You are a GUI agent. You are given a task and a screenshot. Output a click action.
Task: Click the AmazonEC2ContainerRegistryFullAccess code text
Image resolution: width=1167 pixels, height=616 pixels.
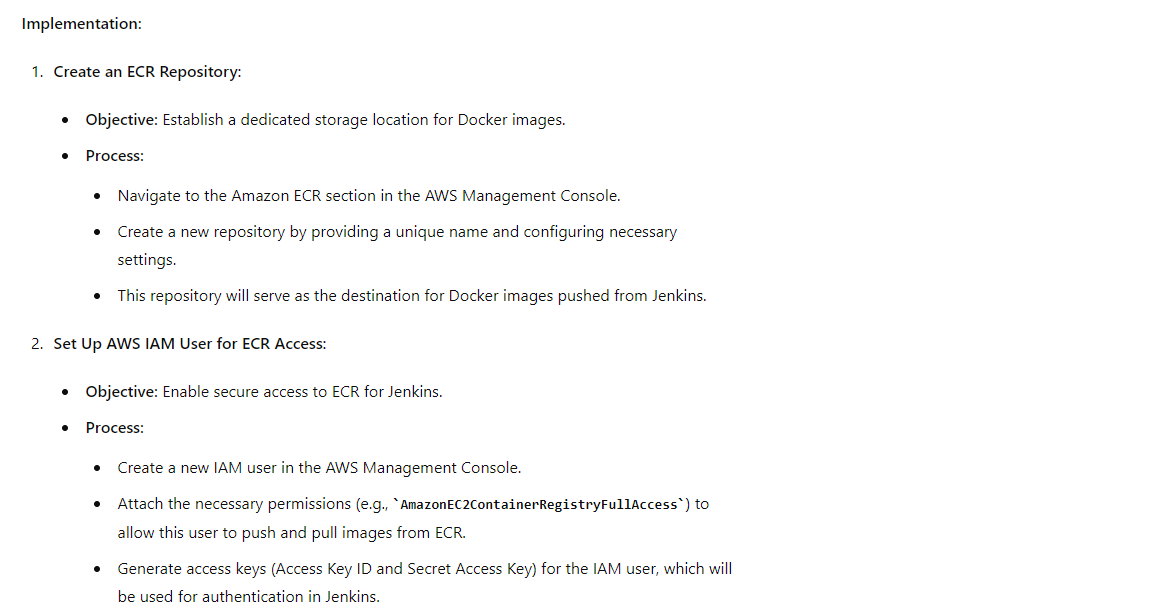pos(539,504)
